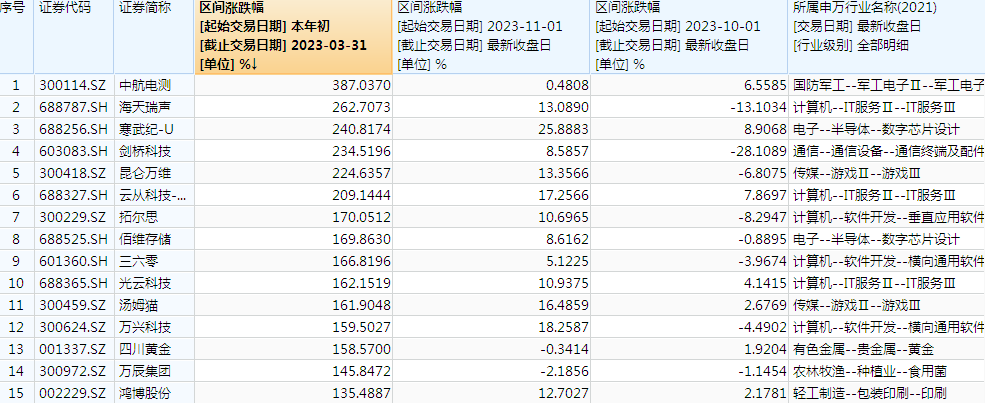Click stock code 300114.SZ
The image size is (985, 403).
pos(73,85)
